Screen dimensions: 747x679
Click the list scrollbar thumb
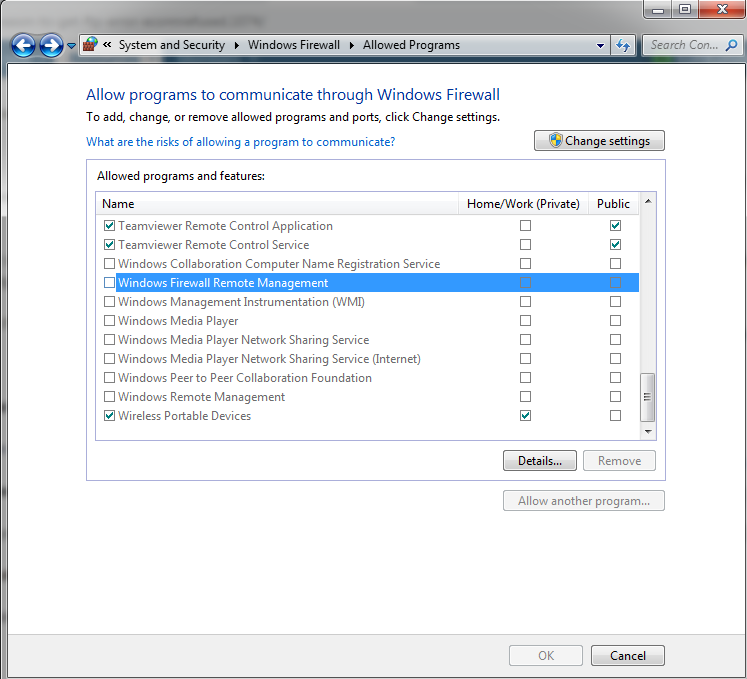647,397
